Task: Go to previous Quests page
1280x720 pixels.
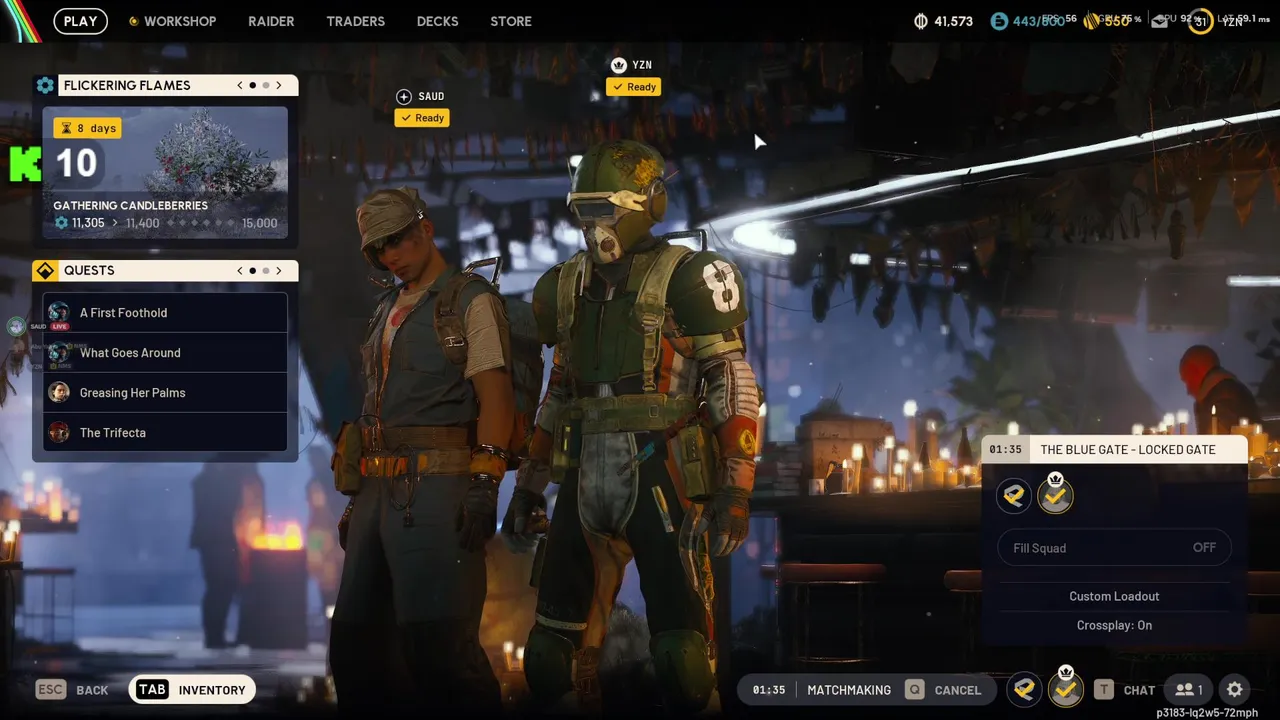Action: pyautogui.click(x=240, y=270)
